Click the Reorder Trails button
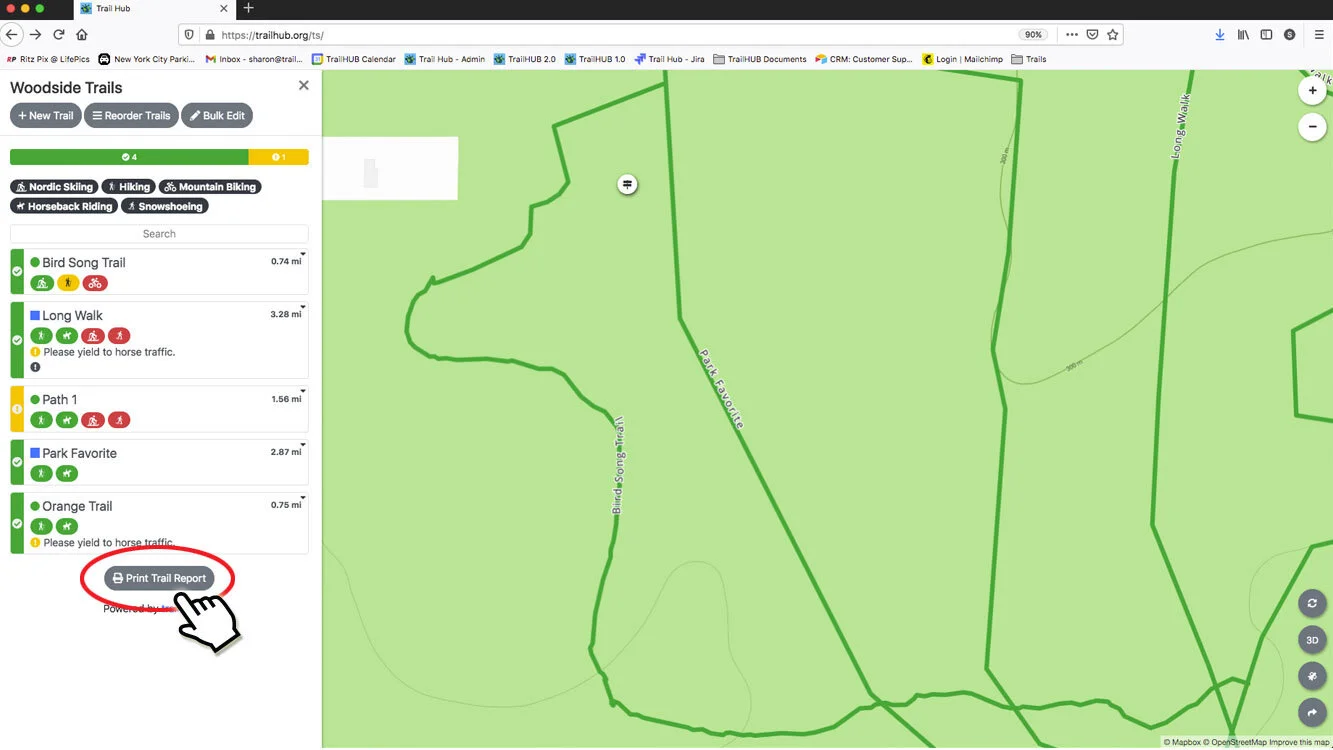The image size is (1333, 750). point(131,116)
